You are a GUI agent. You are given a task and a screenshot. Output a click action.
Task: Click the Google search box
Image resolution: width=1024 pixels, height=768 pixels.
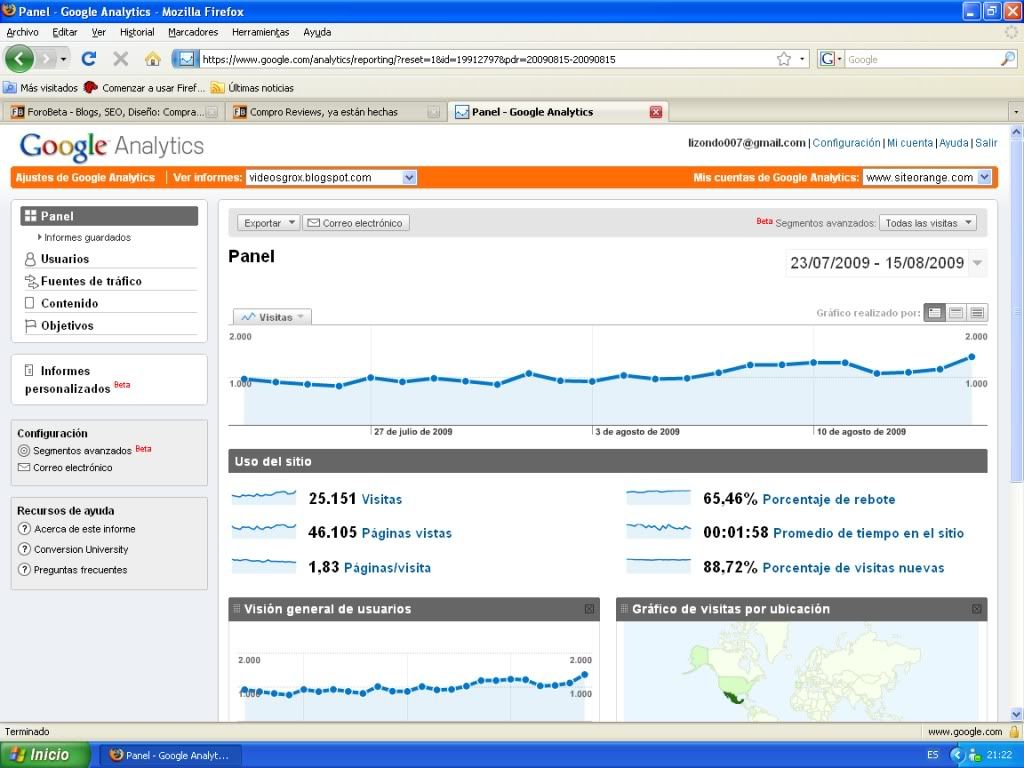point(922,59)
